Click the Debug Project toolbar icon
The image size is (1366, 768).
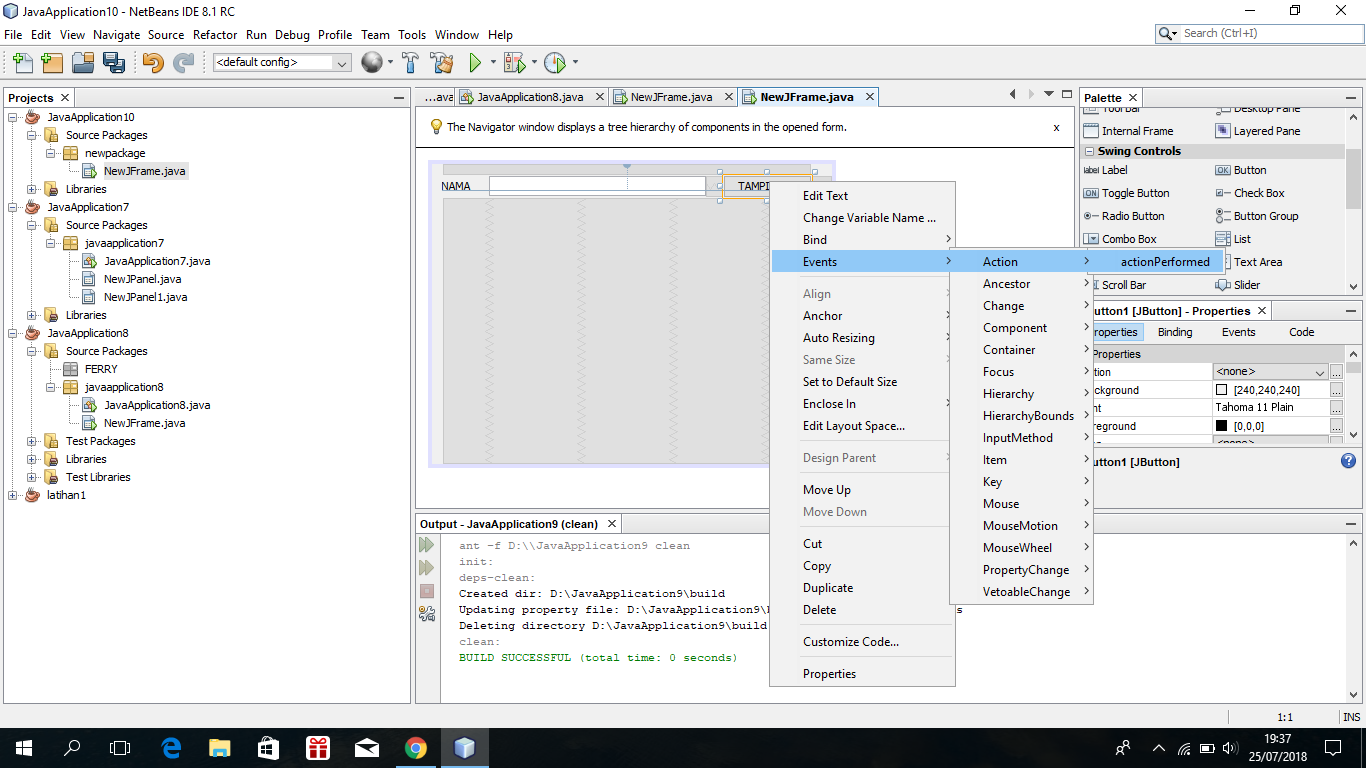(514, 63)
